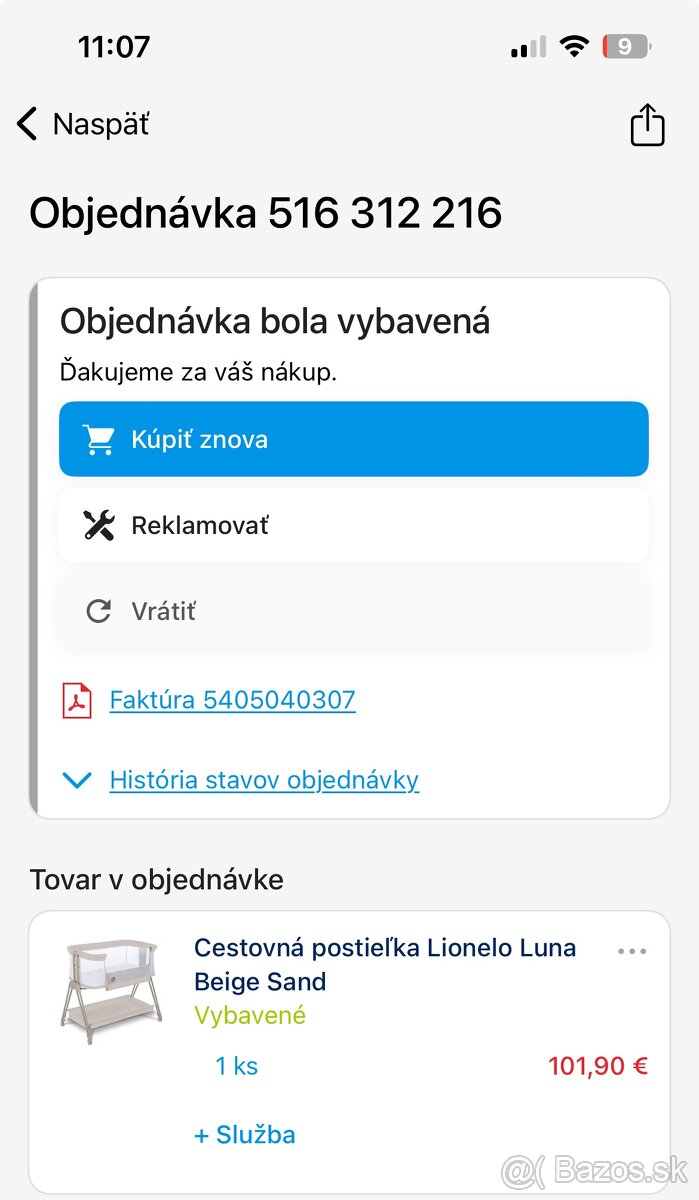Tap the + Služba expander on the product
The height and width of the screenshot is (1200, 699).
tap(244, 1134)
